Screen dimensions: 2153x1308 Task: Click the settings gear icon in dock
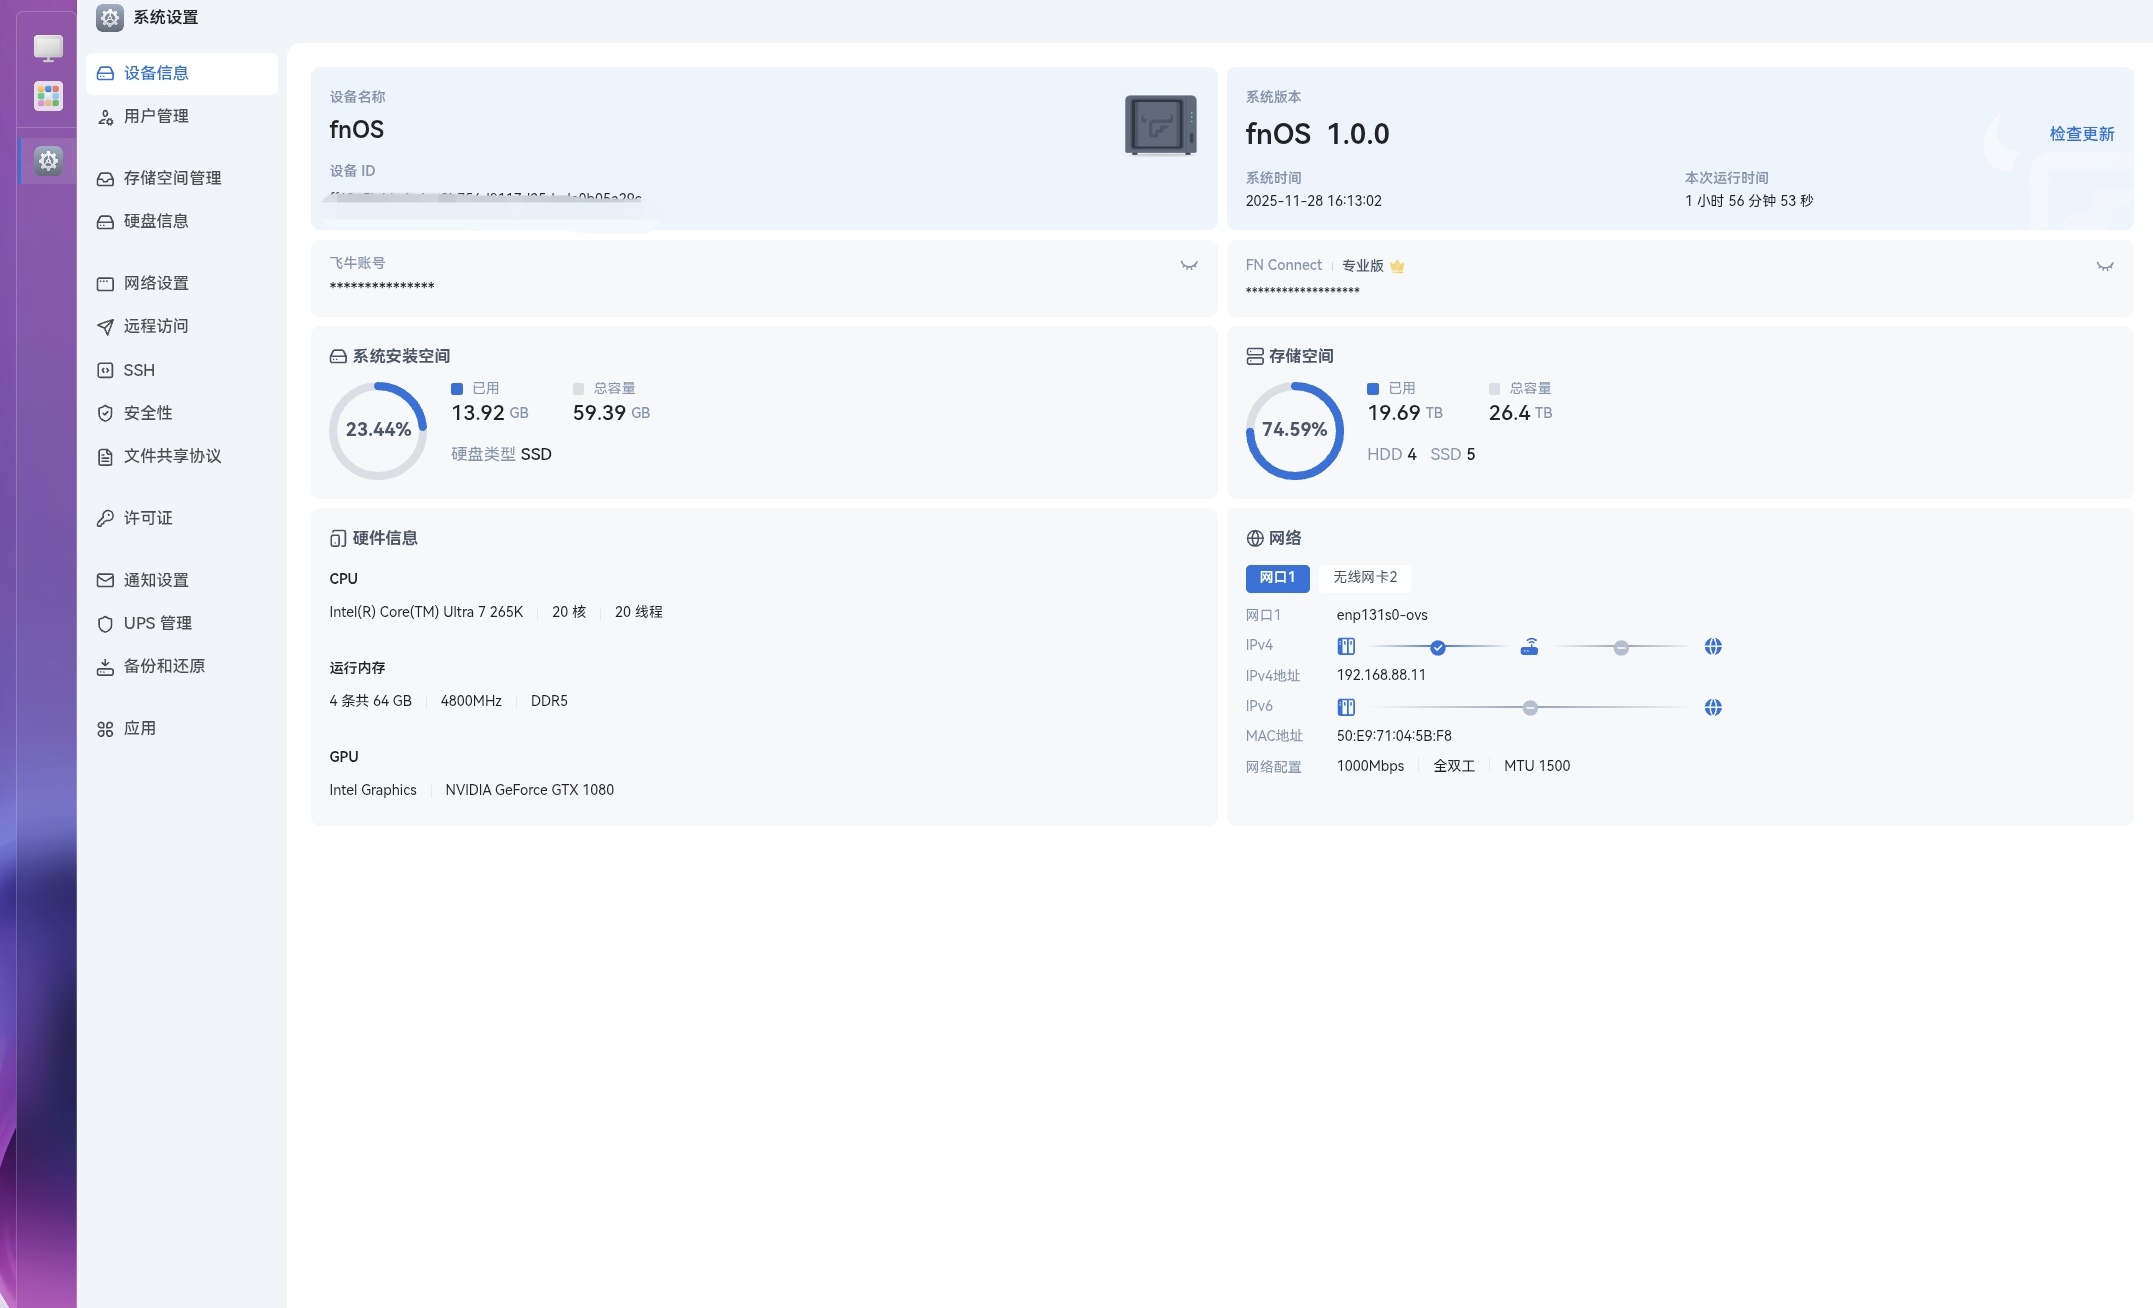pyautogui.click(x=48, y=160)
